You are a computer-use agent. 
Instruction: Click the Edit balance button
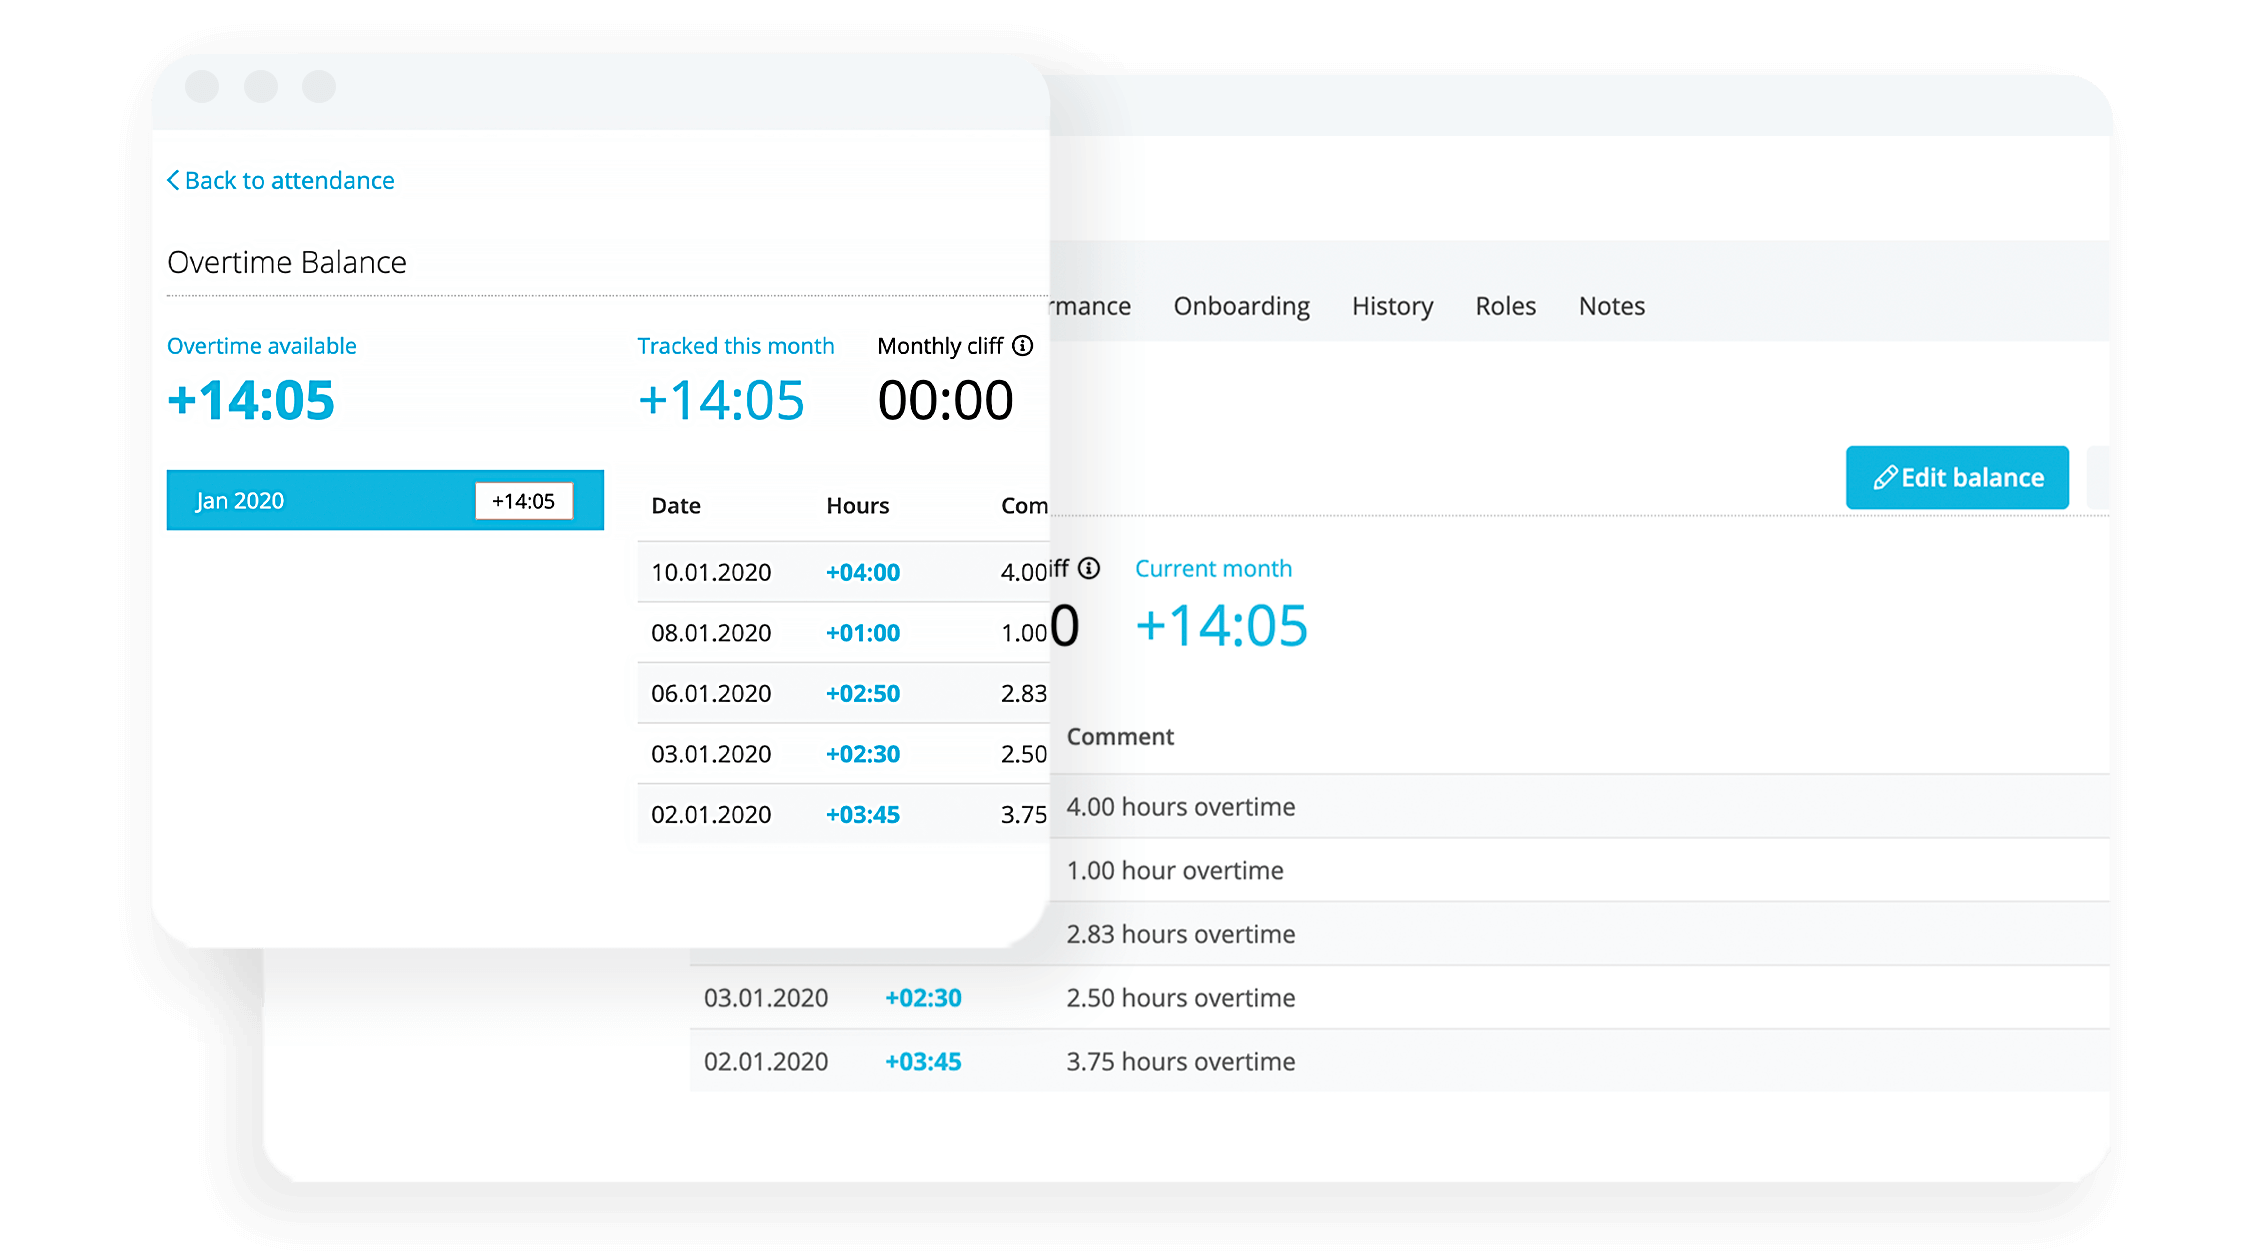click(1958, 476)
